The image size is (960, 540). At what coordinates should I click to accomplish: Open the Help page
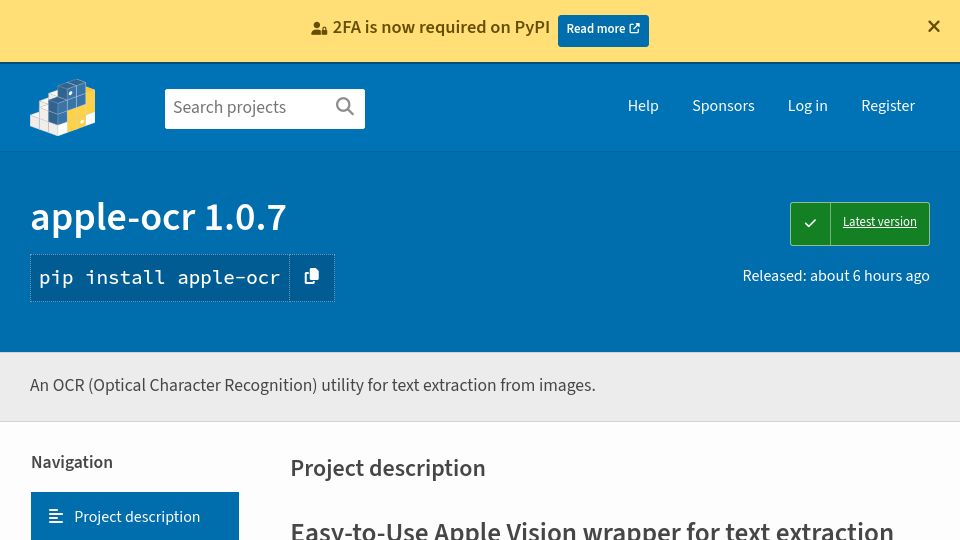point(643,106)
